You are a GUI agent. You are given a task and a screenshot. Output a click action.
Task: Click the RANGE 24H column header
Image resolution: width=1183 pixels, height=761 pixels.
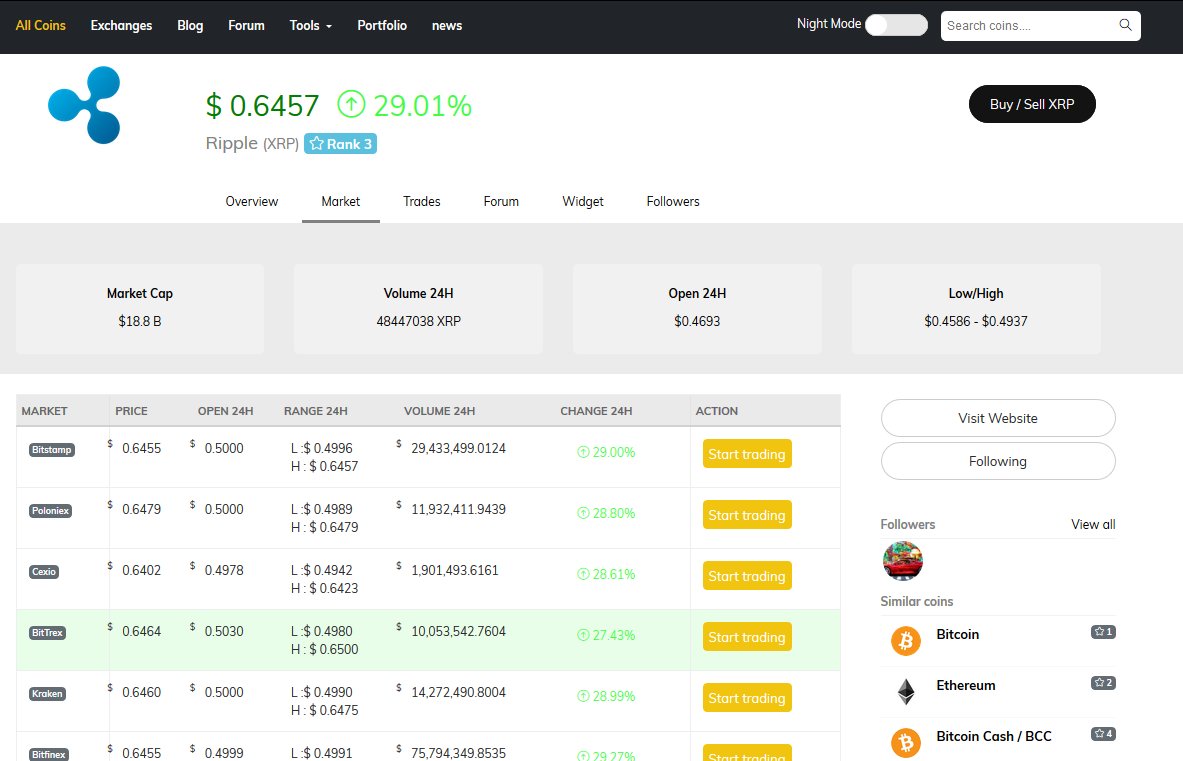315,411
